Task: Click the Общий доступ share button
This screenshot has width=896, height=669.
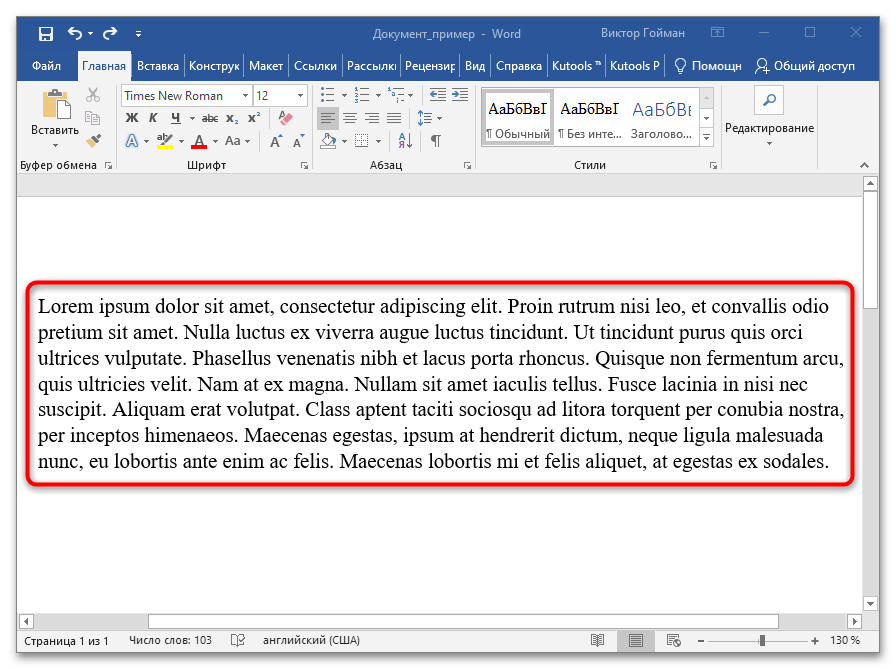Action: 806,67
